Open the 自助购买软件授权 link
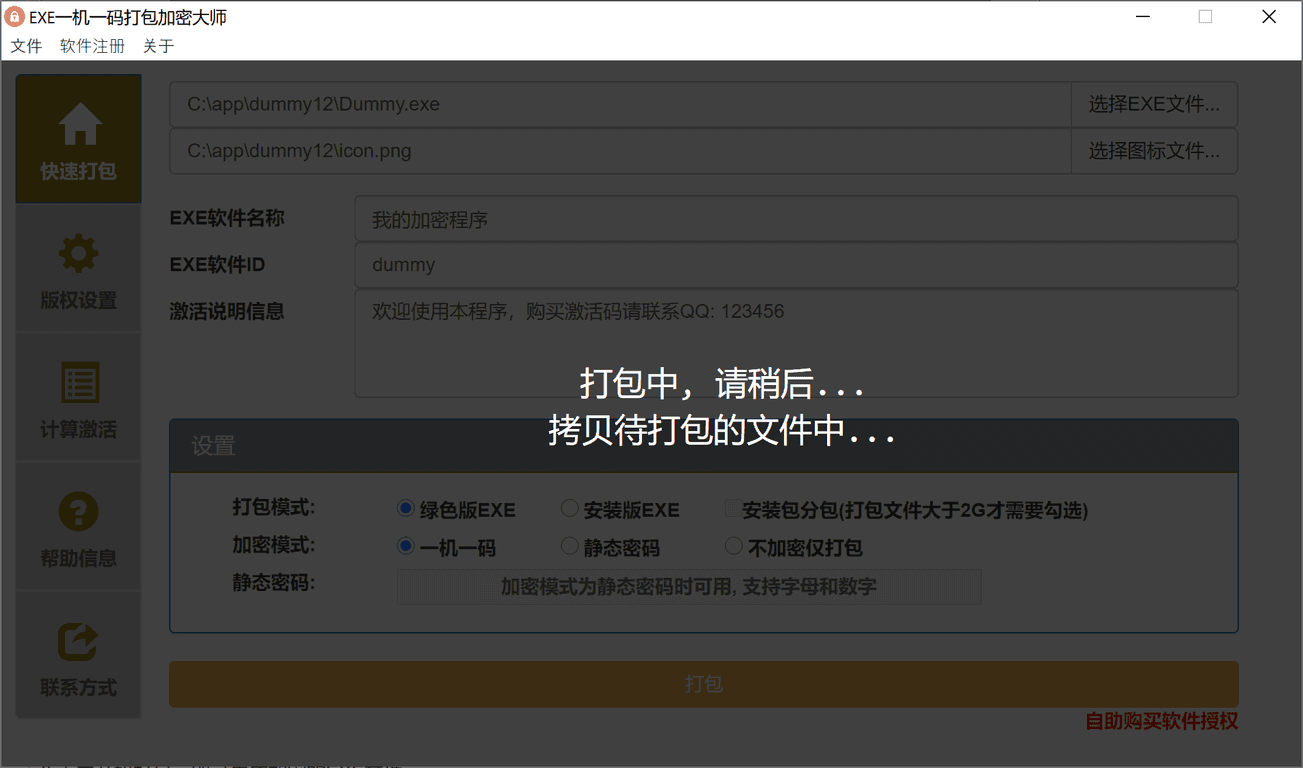 click(x=1161, y=721)
